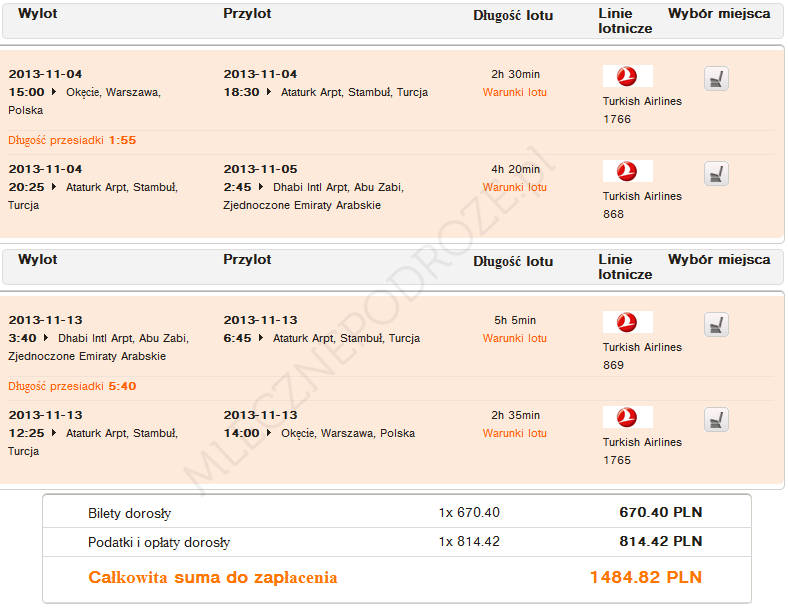Choose a seat on flight 868
The height and width of the screenshot is (608, 788).
(716, 174)
